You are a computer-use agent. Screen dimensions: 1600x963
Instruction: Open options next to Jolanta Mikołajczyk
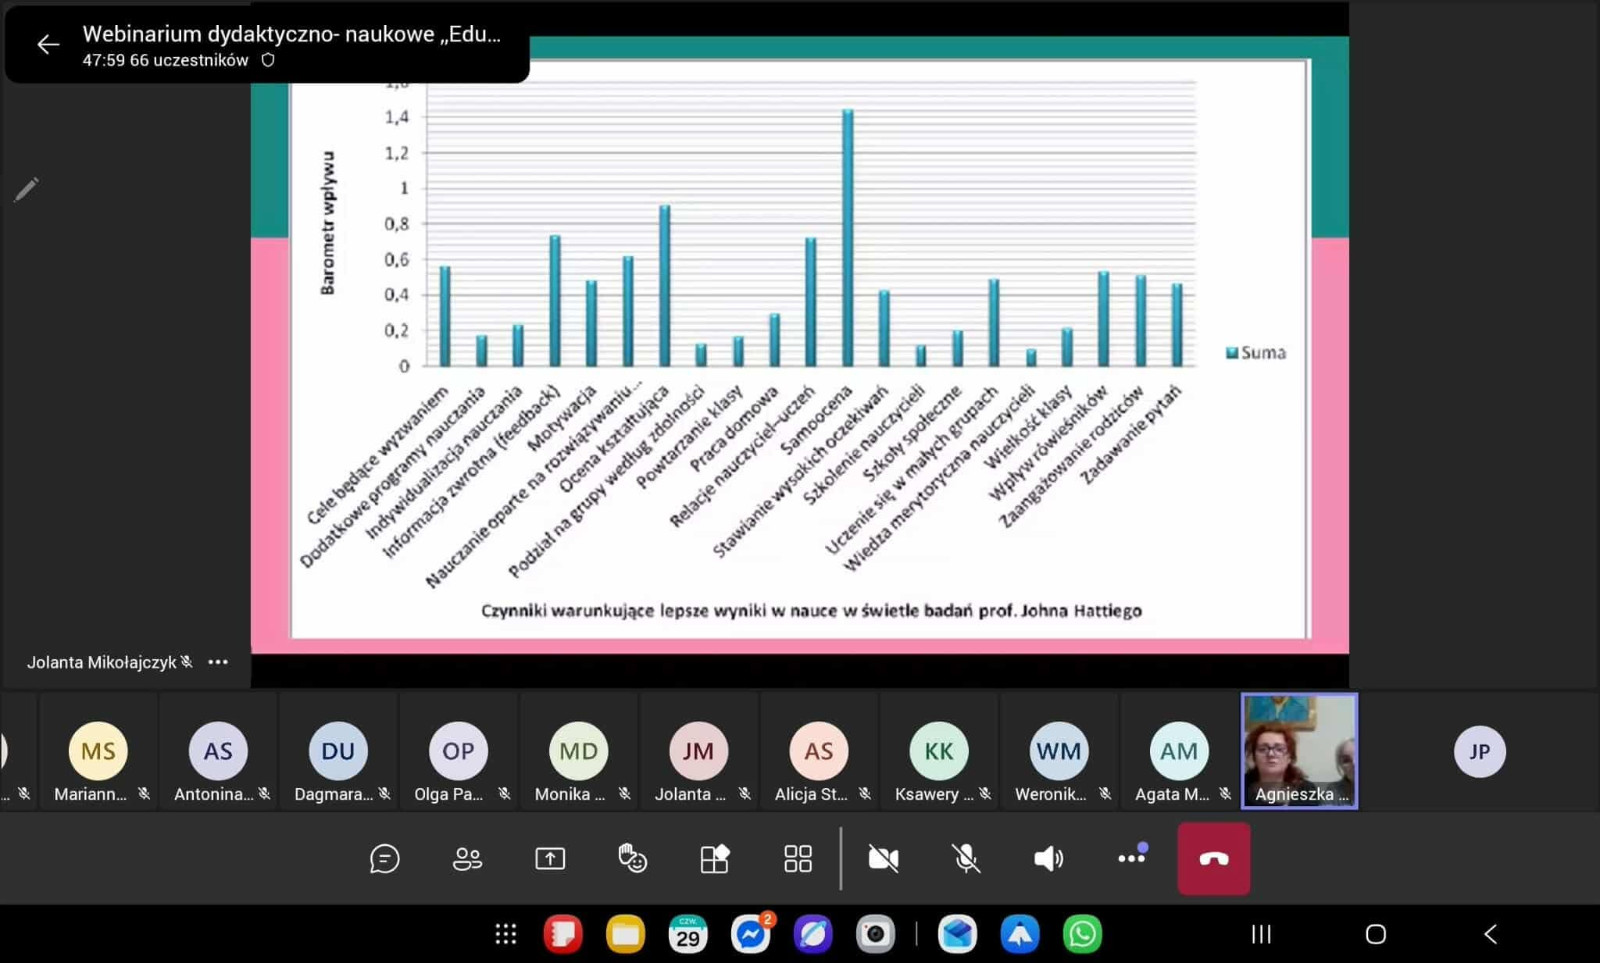point(218,662)
